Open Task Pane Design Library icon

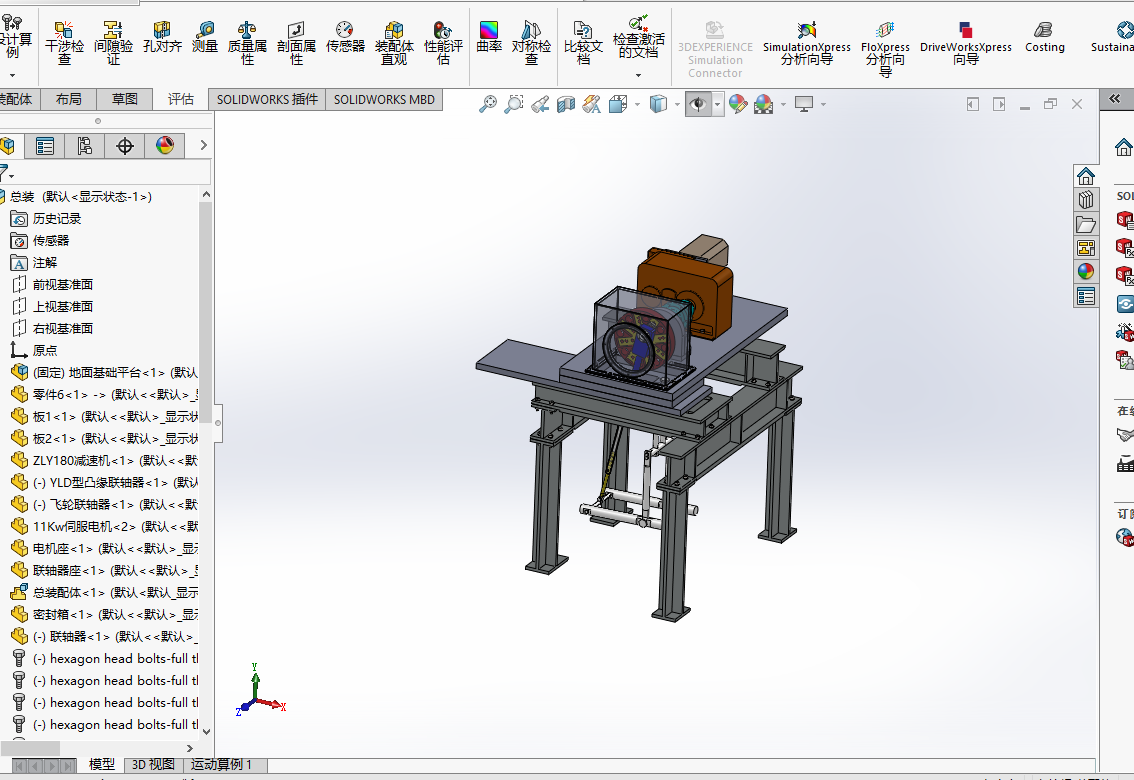(x=1086, y=200)
